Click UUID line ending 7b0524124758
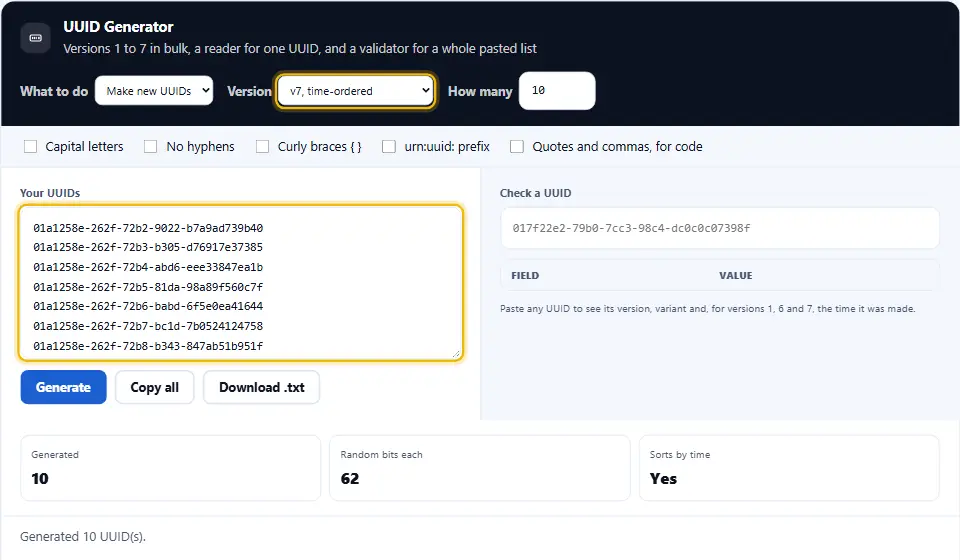The height and width of the screenshot is (560, 960). tap(148, 326)
